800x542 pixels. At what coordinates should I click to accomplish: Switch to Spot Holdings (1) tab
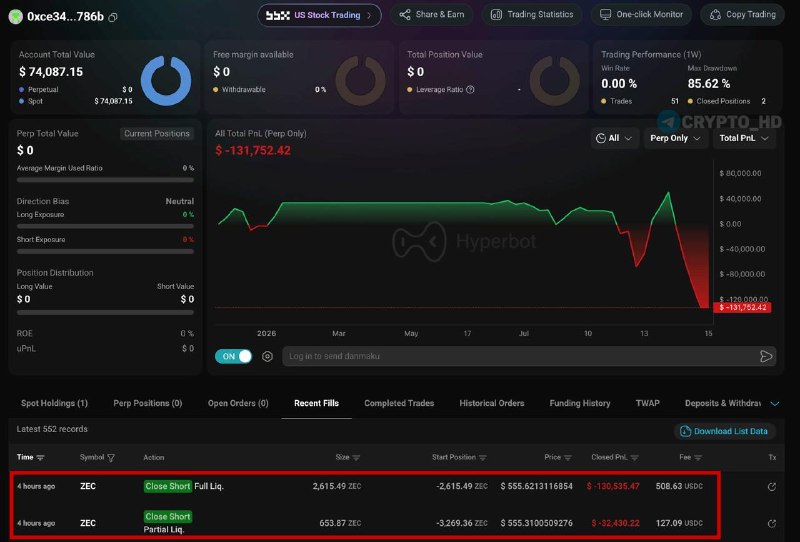pyautogui.click(x=54, y=403)
